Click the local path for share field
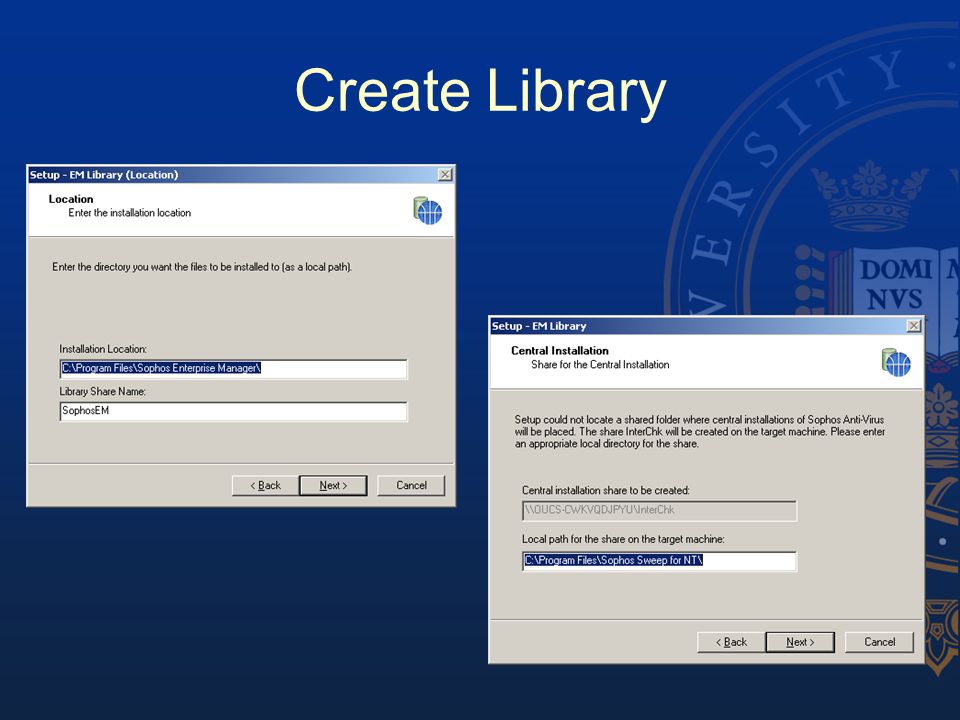Viewport: 960px width, 720px height. tap(659, 561)
